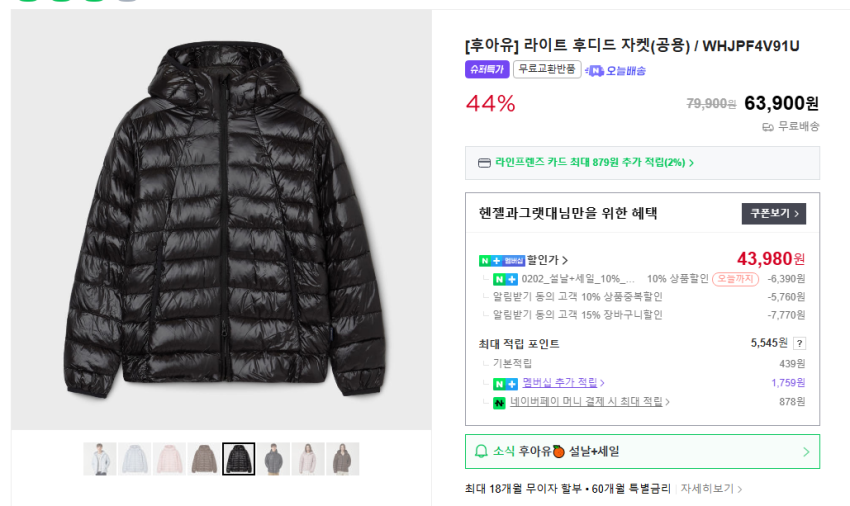
Task: Click the main black jacket product image
Action: tap(221, 220)
